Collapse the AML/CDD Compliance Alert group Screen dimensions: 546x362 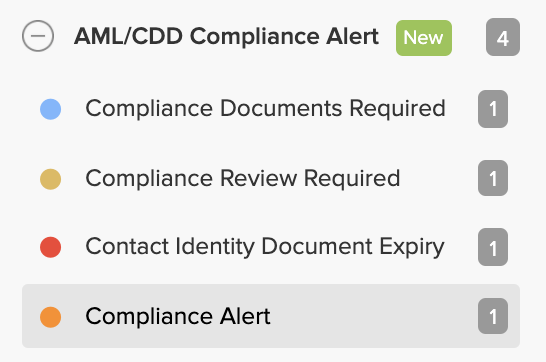(x=38, y=36)
